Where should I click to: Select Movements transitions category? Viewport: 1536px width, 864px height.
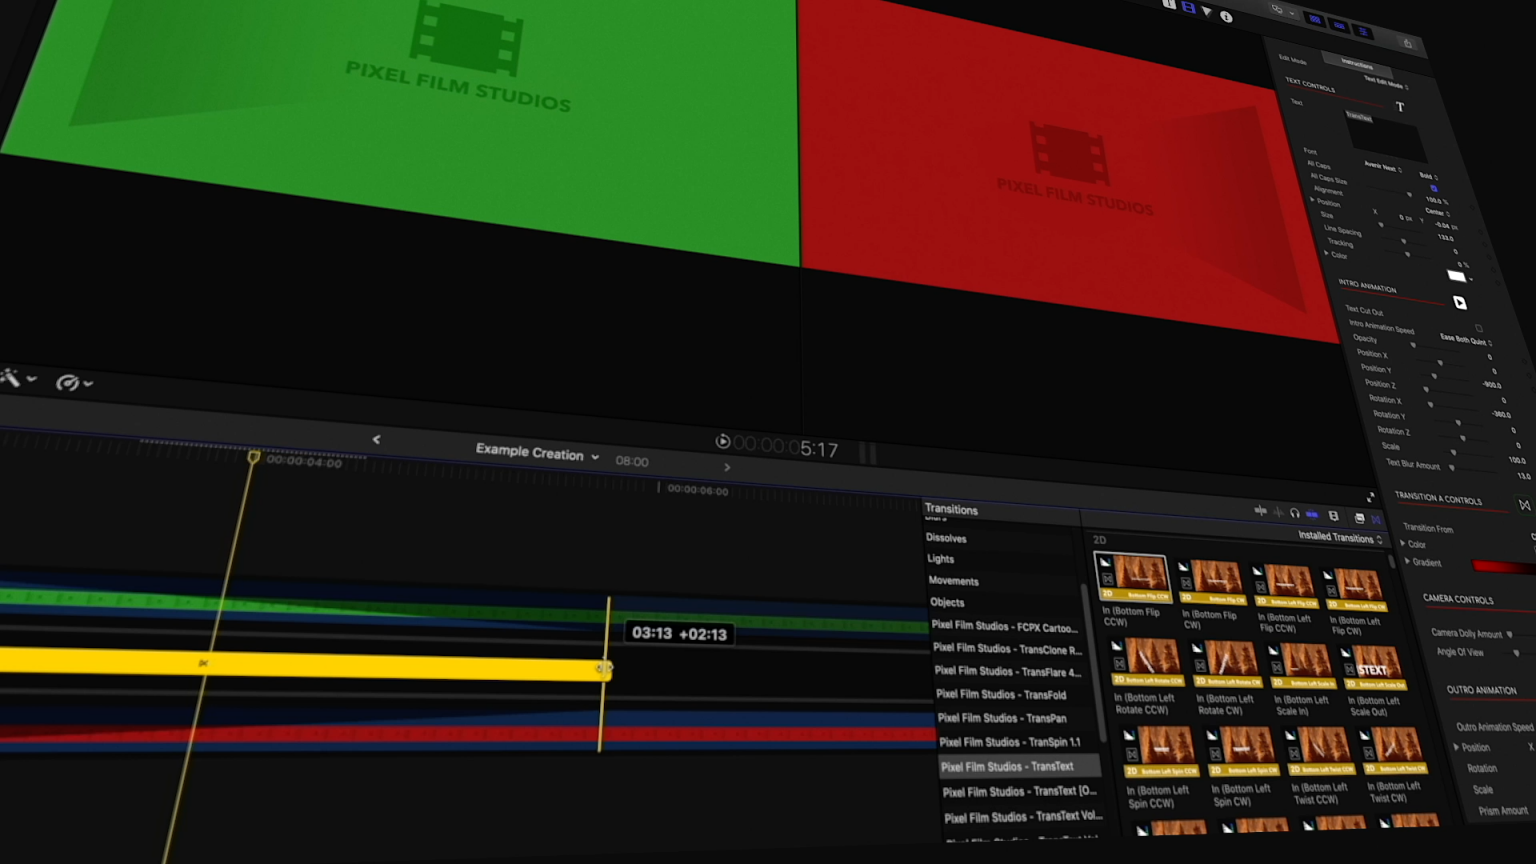(x=953, y=581)
